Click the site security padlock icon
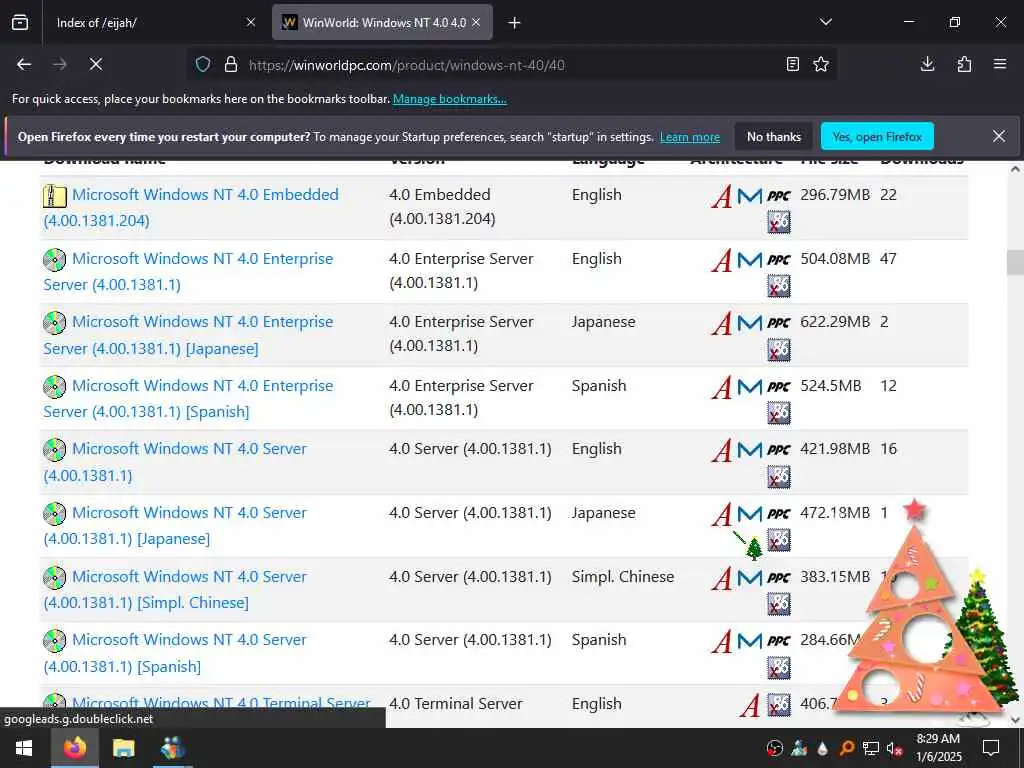This screenshot has width=1024, height=768. (231, 64)
